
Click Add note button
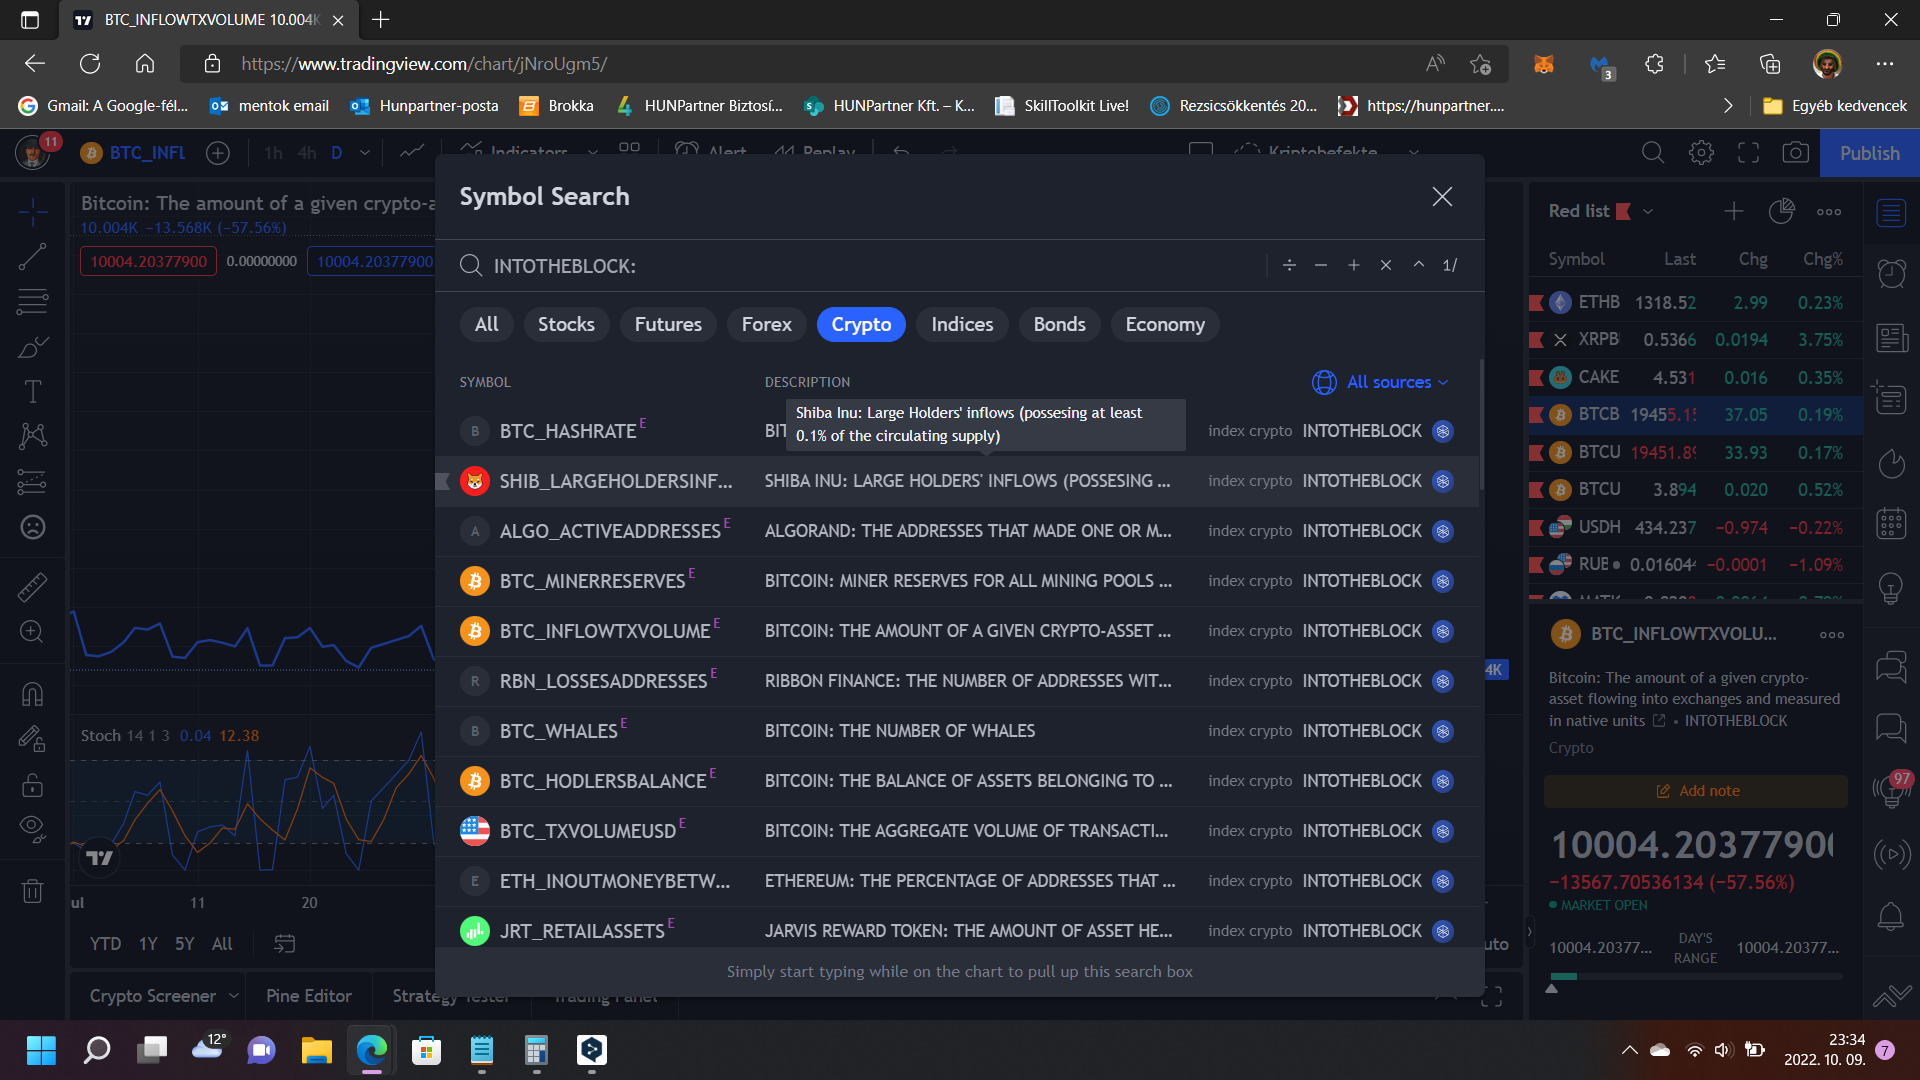[x=1697, y=791]
